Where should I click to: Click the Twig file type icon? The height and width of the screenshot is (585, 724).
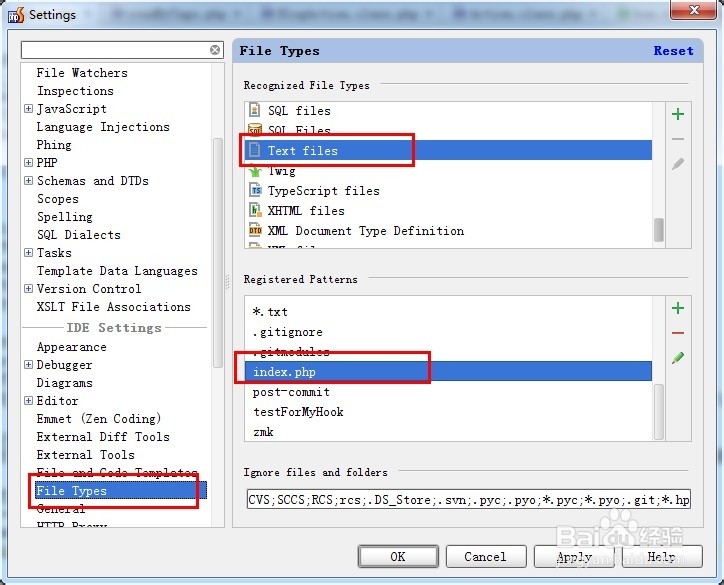[255, 171]
